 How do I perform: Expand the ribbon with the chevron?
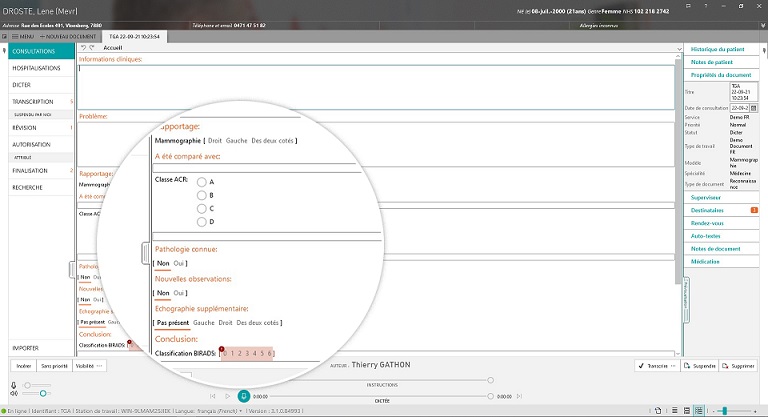pyautogui.click(x=679, y=49)
